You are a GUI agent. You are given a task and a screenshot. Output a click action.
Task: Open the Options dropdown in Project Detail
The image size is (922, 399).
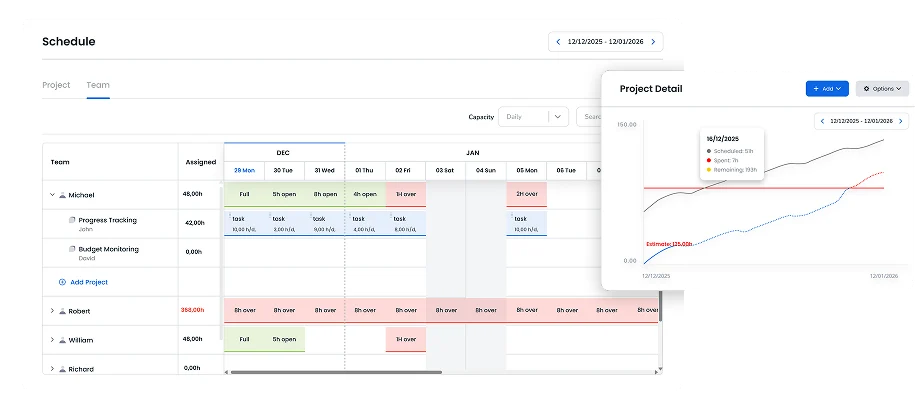[x=882, y=89]
